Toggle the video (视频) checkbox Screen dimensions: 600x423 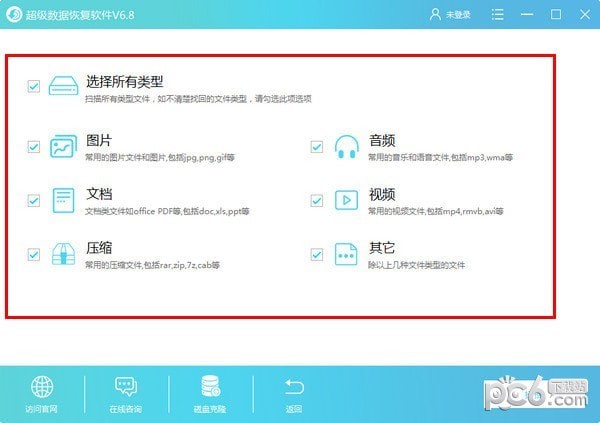point(317,200)
